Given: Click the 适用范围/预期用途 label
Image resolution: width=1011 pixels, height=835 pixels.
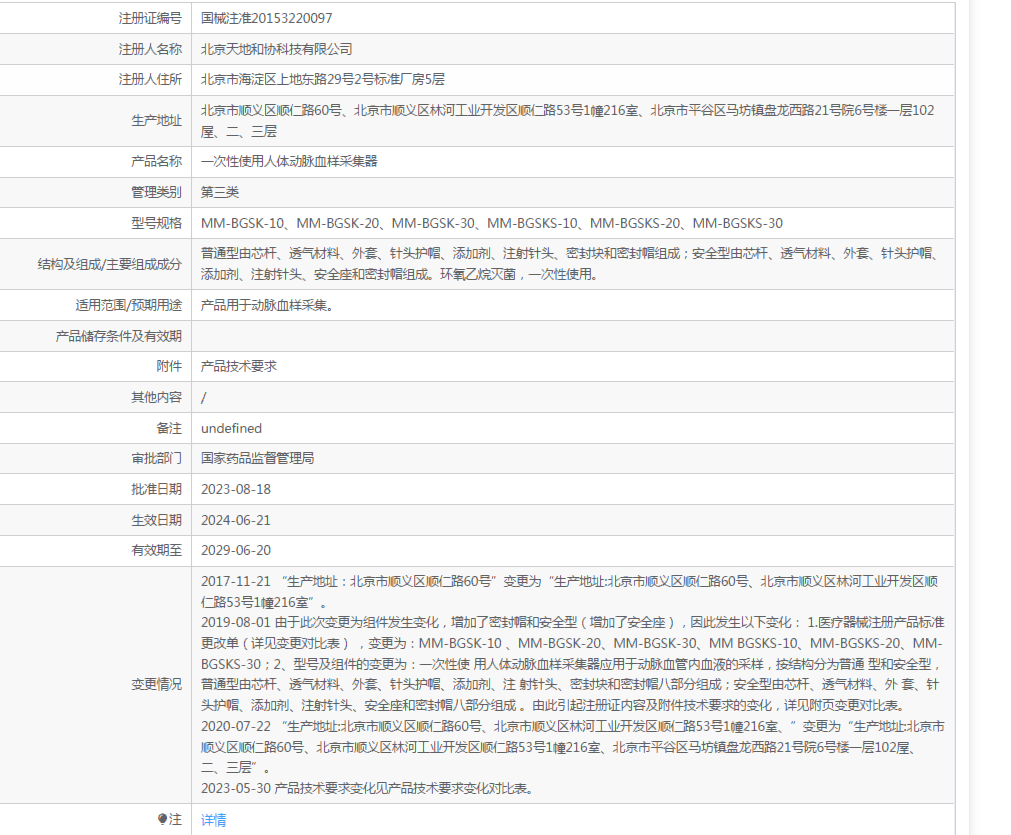Looking at the screenshot, I should [129, 305].
